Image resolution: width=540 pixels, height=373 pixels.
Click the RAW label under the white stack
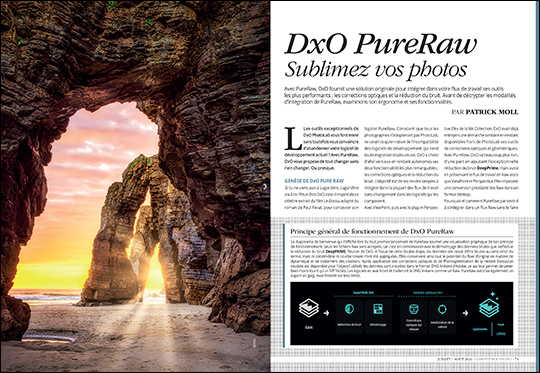tap(309, 327)
